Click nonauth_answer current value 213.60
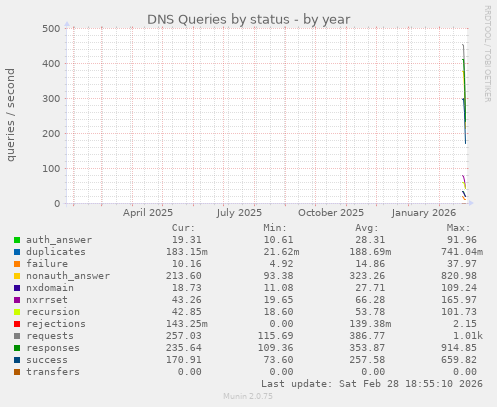 184,276
